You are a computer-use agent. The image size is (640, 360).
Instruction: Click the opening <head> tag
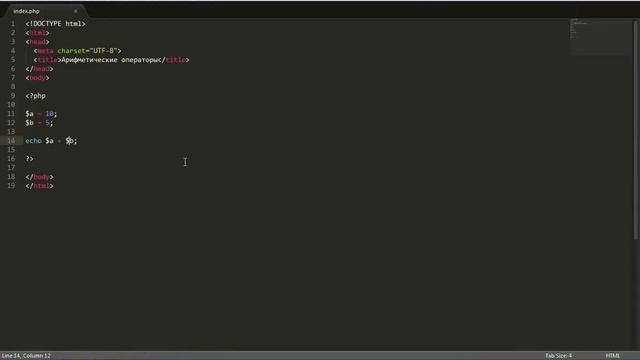(37, 42)
